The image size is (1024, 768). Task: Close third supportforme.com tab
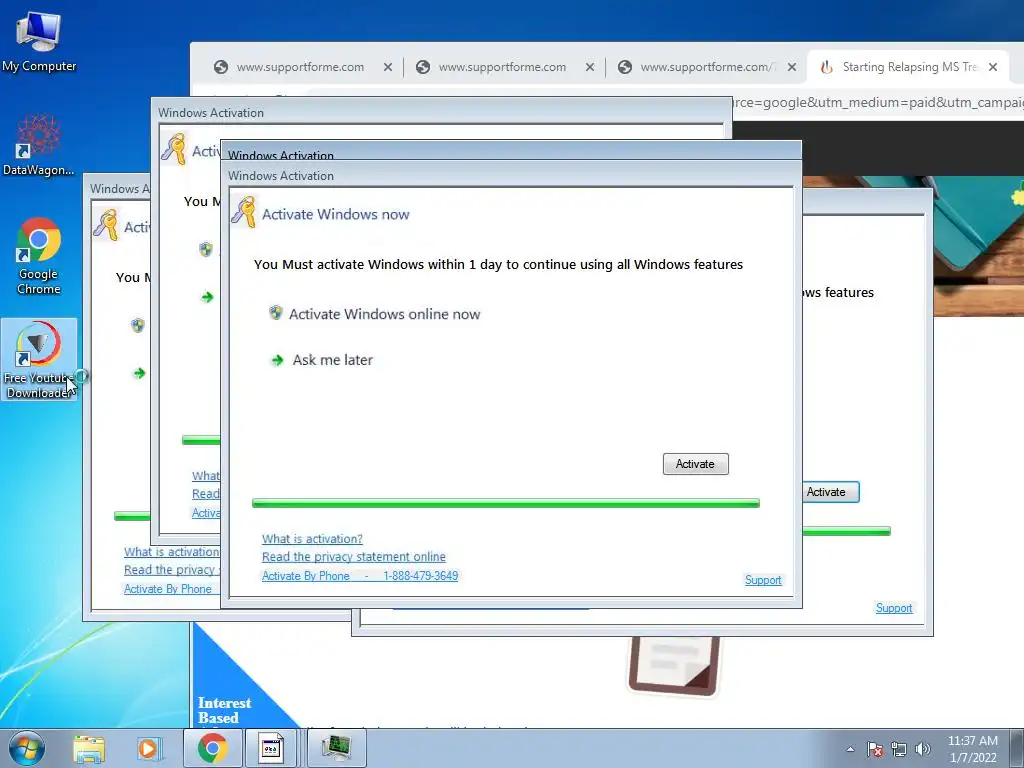coord(792,67)
